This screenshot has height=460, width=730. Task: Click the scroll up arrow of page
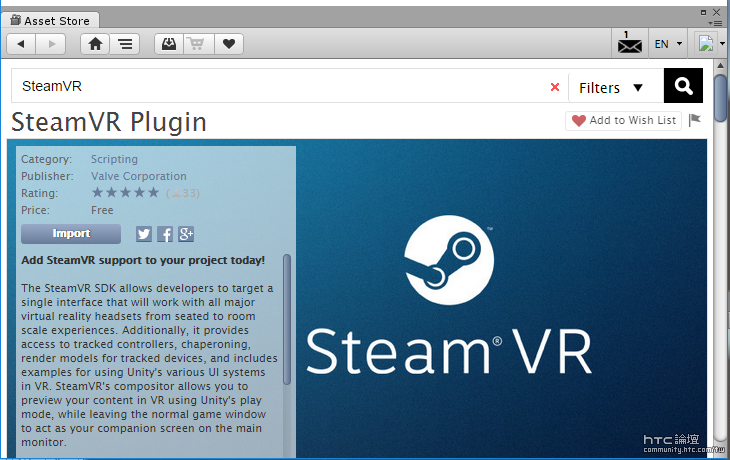click(721, 66)
